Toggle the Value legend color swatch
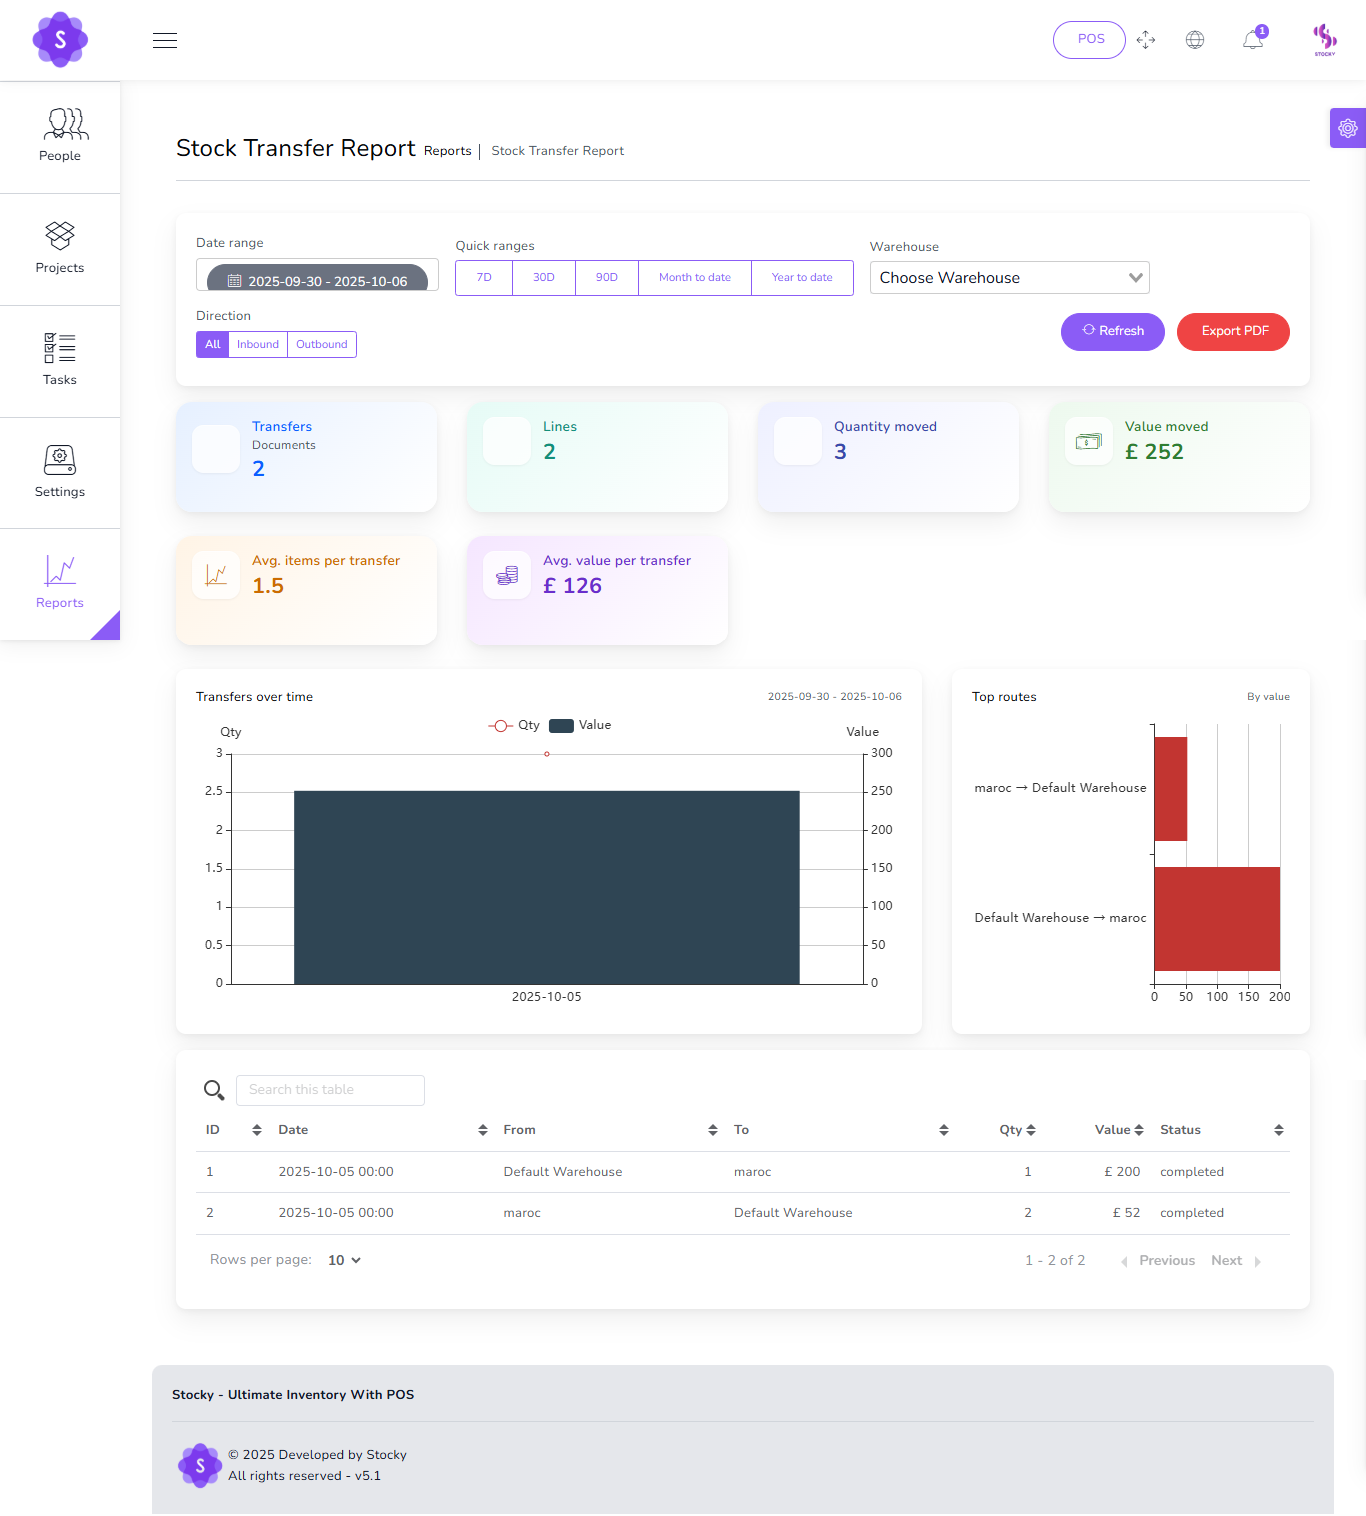The image size is (1366, 1516). pyautogui.click(x=562, y=726)
